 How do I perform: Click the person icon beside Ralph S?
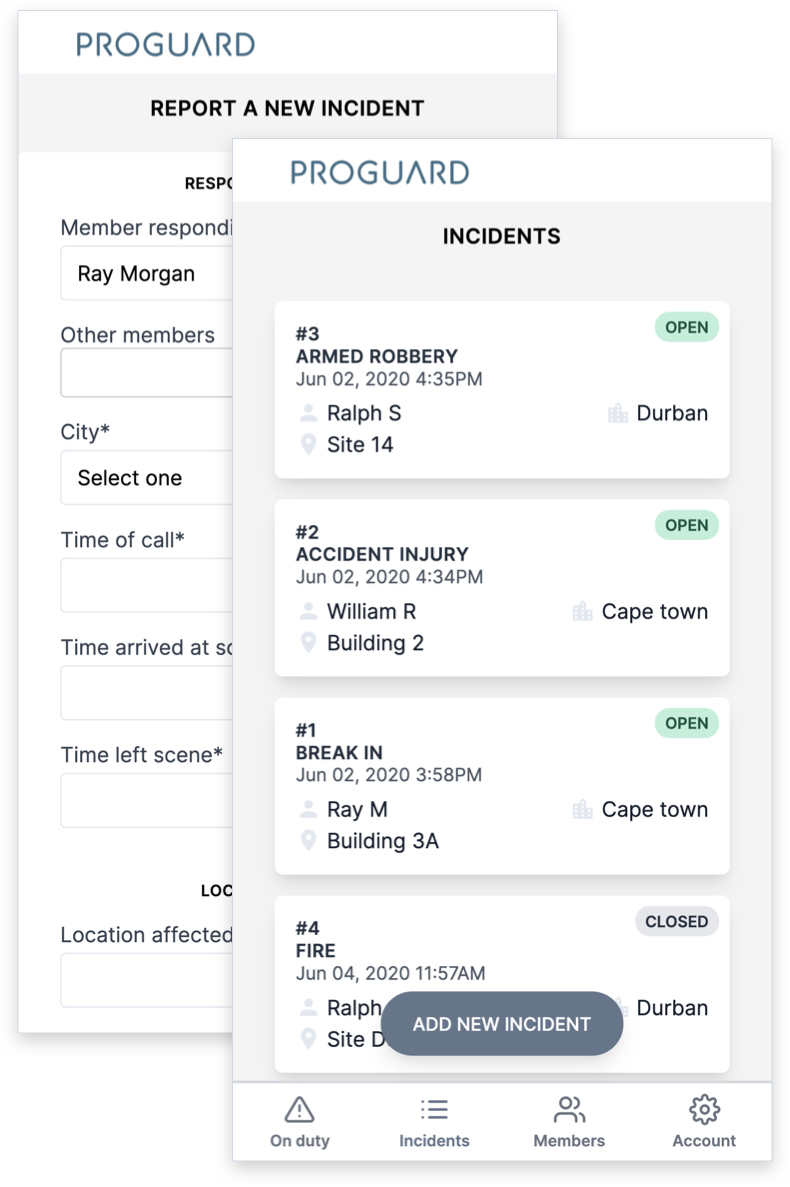[x=308, y=413]
